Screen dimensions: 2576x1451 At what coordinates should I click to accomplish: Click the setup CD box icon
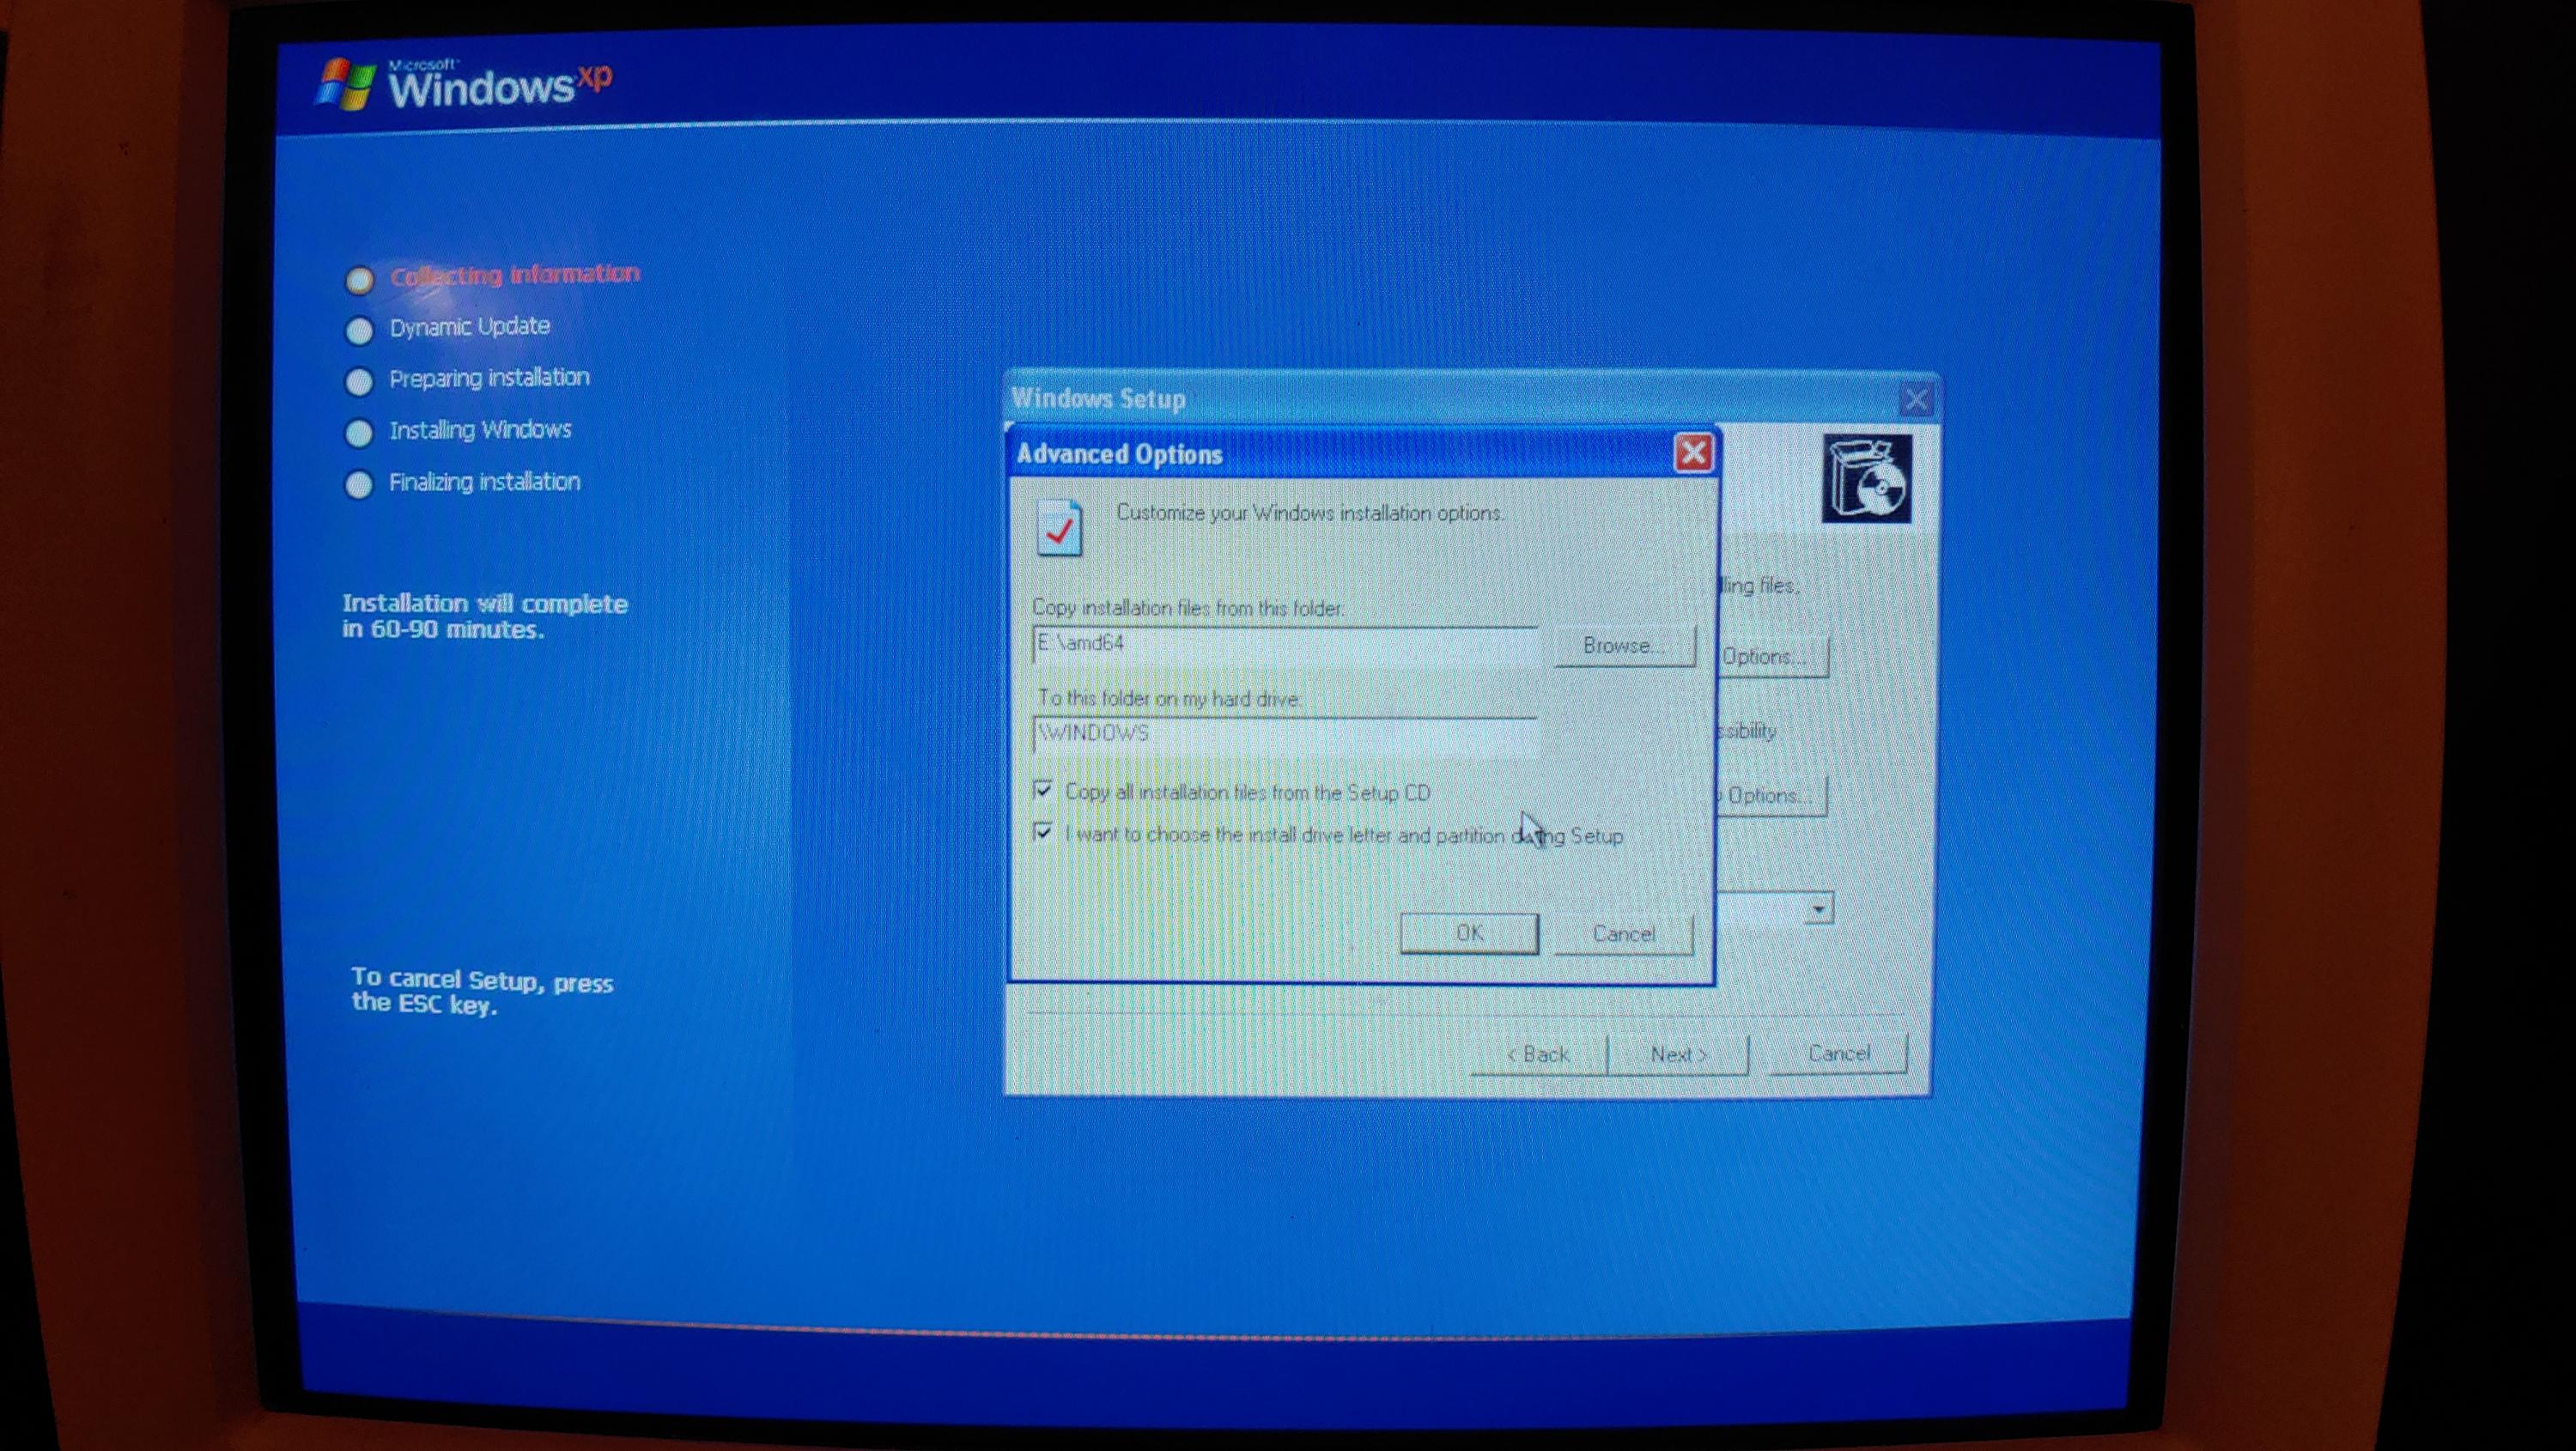(1866, 478)
